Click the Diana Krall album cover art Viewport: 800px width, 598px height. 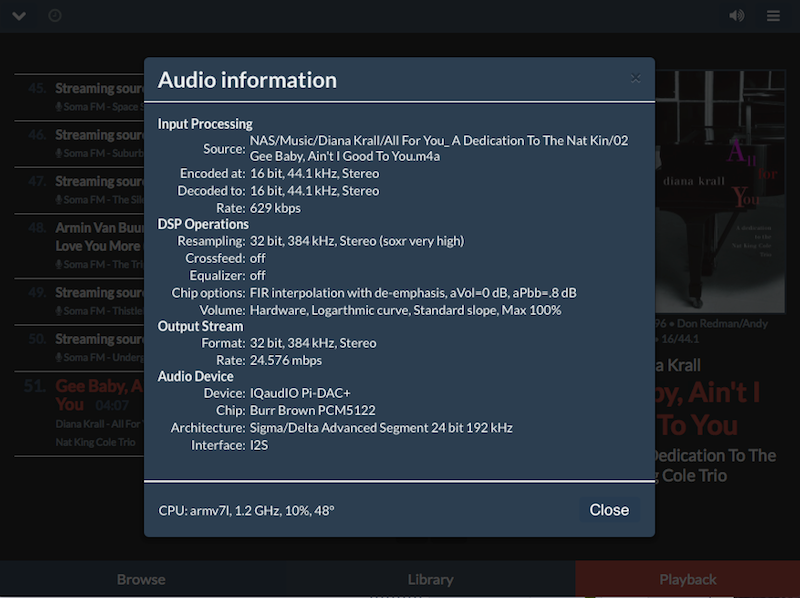coord(720,191)
